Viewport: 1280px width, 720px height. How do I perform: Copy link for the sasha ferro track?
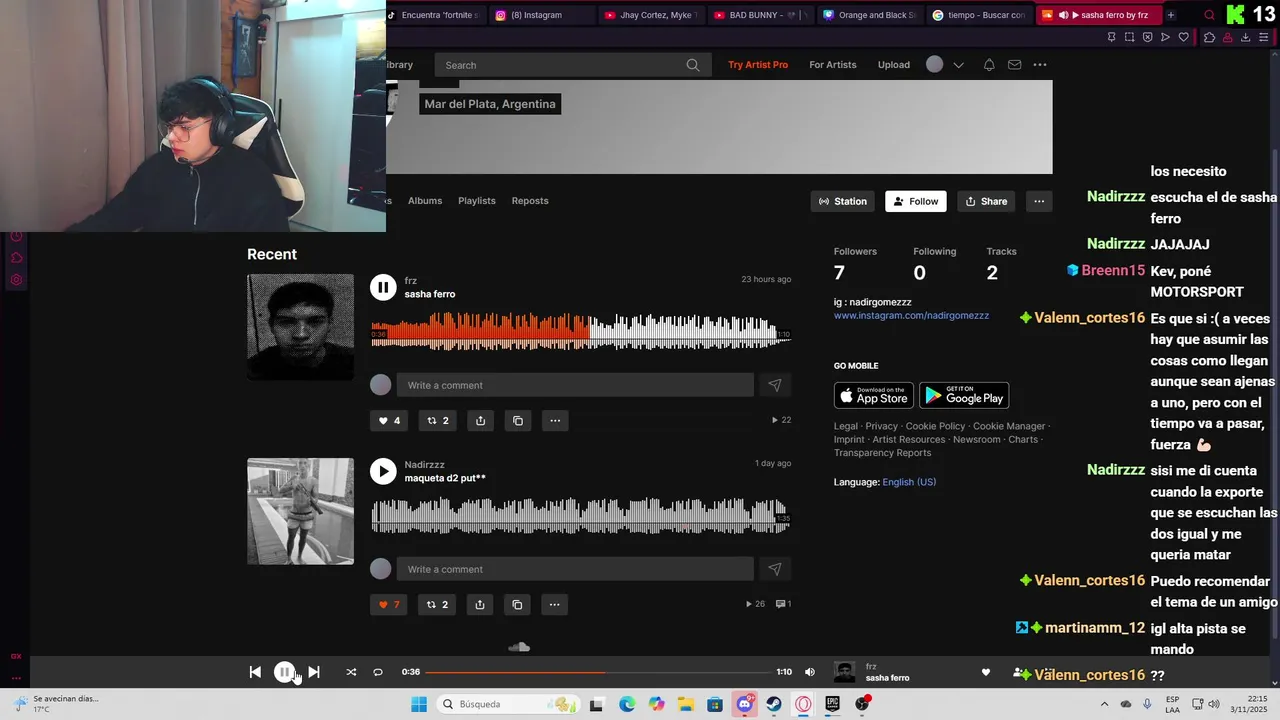[518, 421]
